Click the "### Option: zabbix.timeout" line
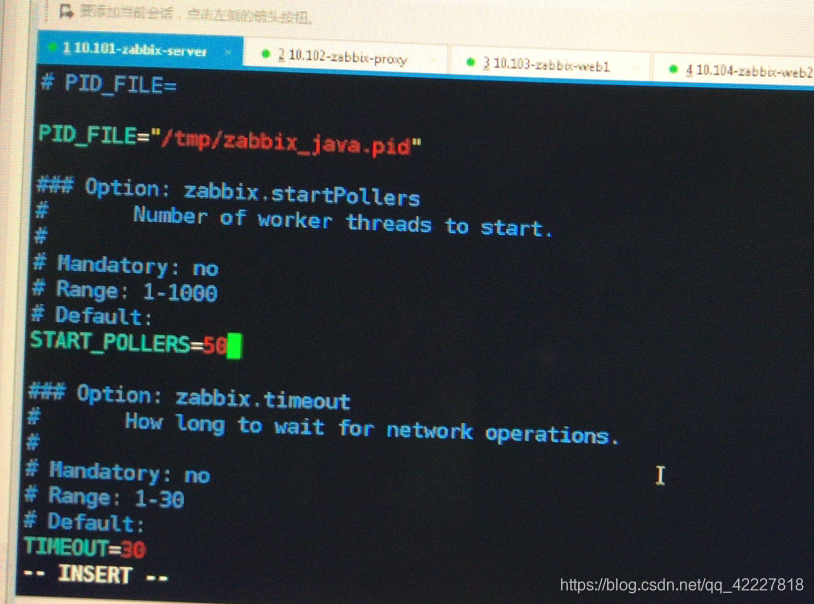The width and height of the screenshot is (814, 604). pos(190,397)
